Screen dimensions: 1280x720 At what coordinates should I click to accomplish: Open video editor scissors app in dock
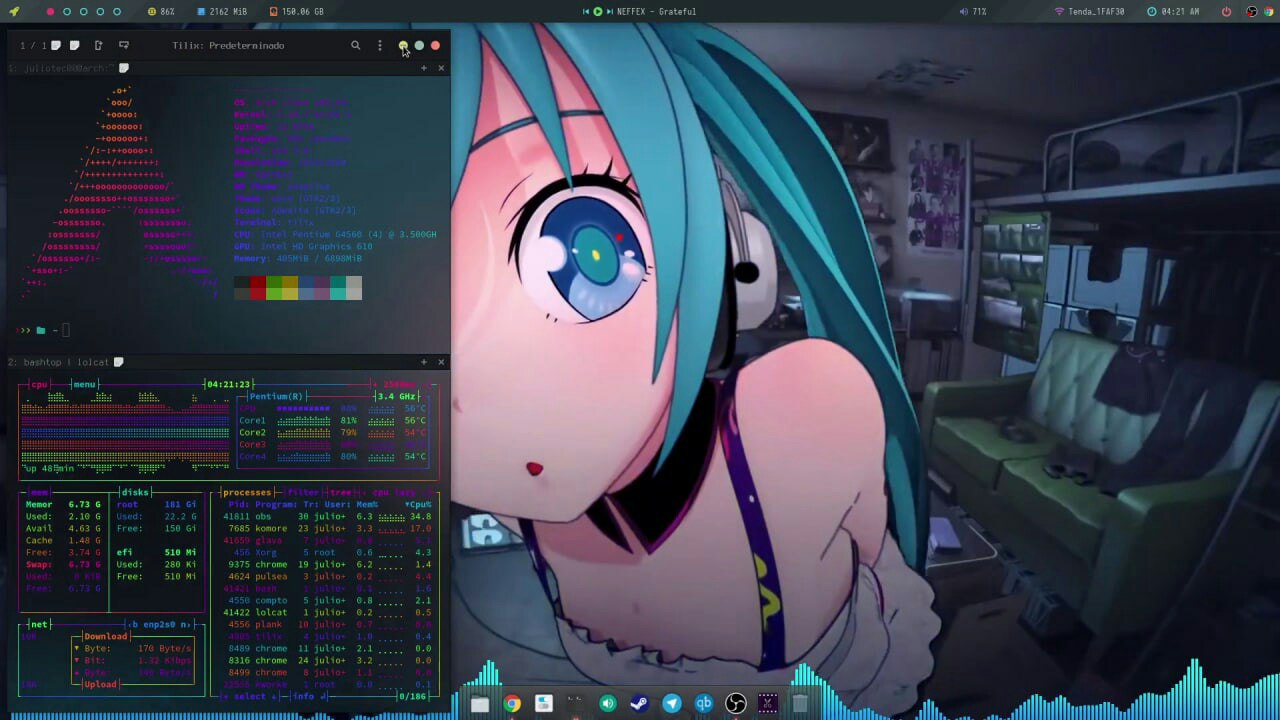click(x=768, y=704)
